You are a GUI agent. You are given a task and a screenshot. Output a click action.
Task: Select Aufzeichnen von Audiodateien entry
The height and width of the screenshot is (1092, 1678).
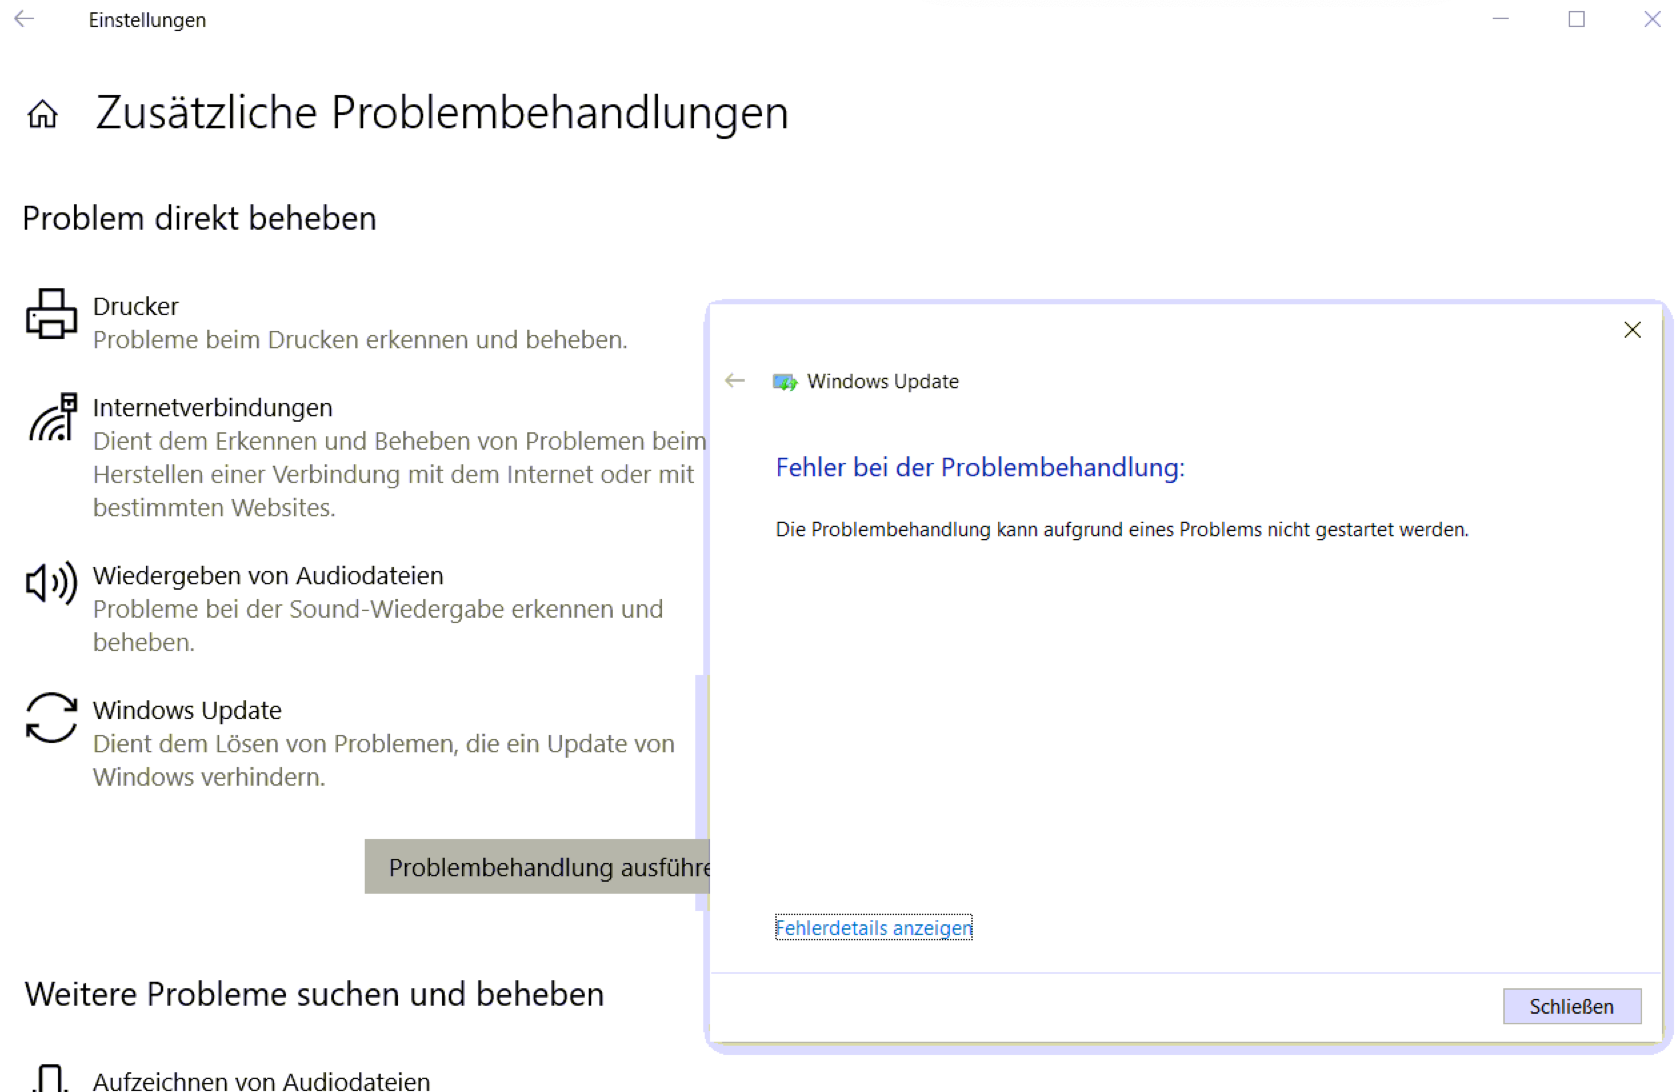[x=261, y=1080]
